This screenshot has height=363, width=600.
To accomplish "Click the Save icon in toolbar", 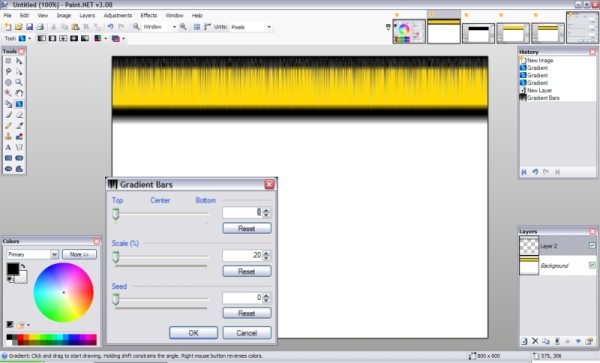I will click(x=29, y=27).
